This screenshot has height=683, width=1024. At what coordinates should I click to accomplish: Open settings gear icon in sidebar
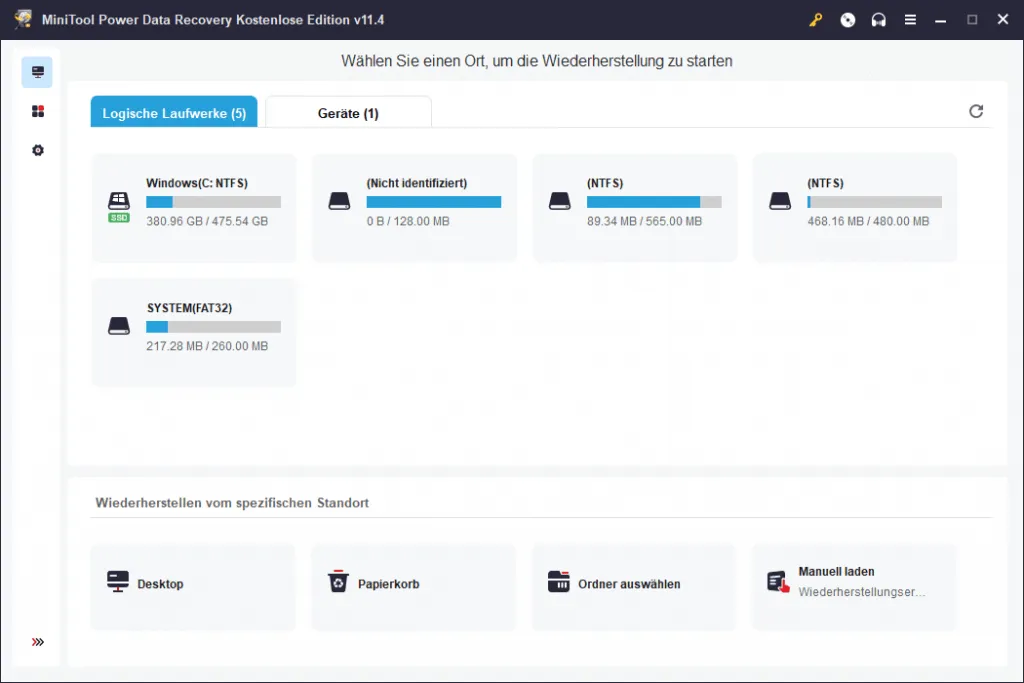point(38,150)
